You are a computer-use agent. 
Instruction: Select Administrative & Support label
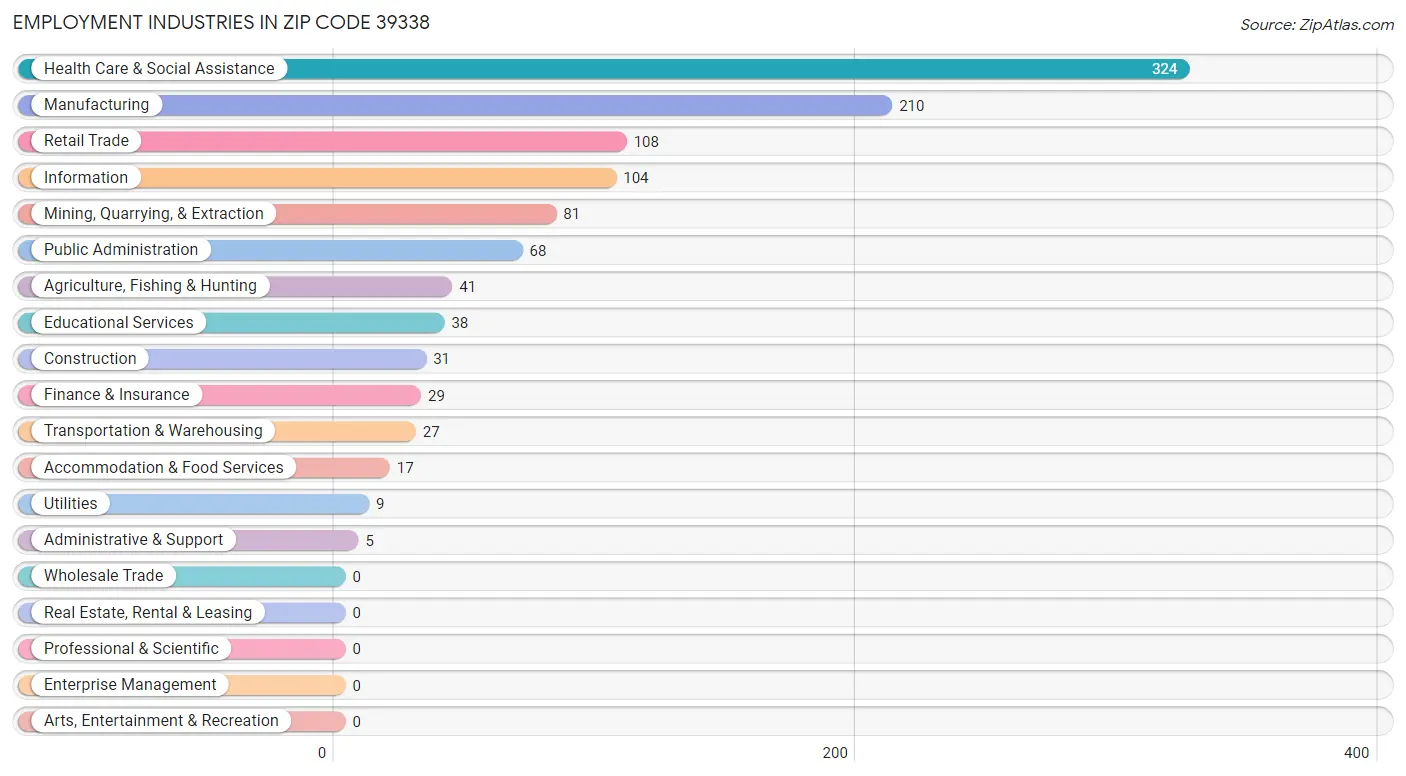(x=134, y=540)
